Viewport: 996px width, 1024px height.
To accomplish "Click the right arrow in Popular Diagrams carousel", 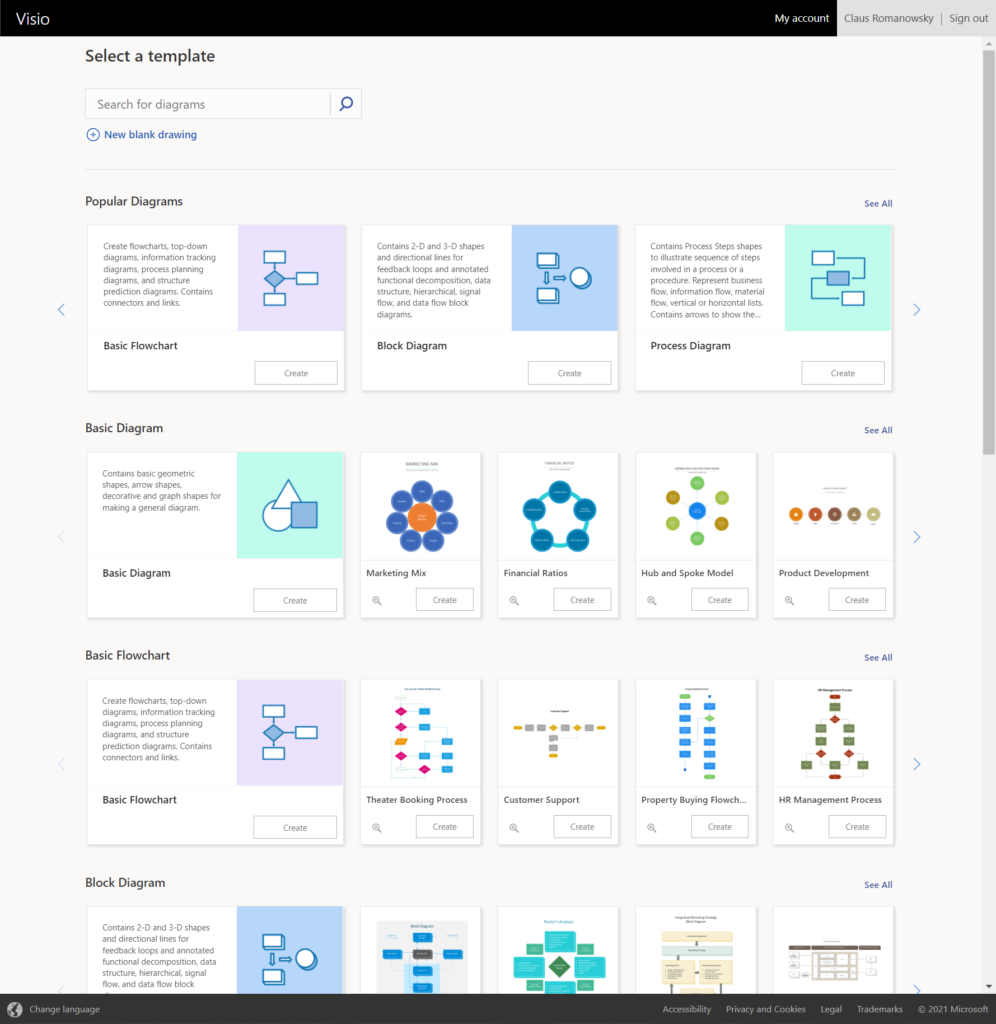I will pos(917,310).
